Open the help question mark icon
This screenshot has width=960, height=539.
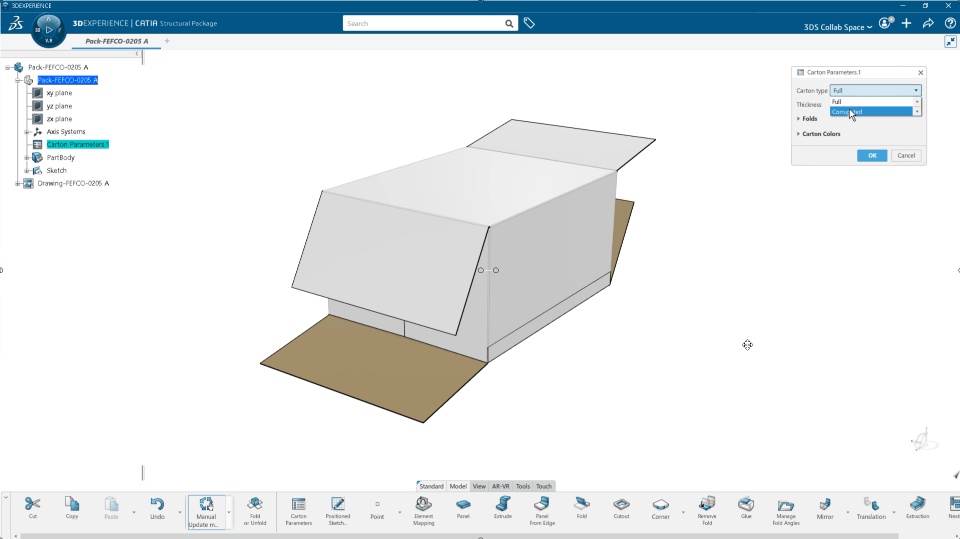pyautogui.click(x=950, y=23)
